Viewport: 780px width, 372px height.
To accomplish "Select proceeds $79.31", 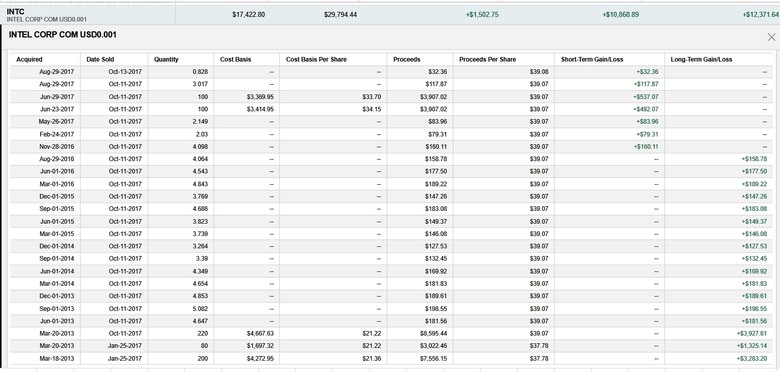I will 437,134.
